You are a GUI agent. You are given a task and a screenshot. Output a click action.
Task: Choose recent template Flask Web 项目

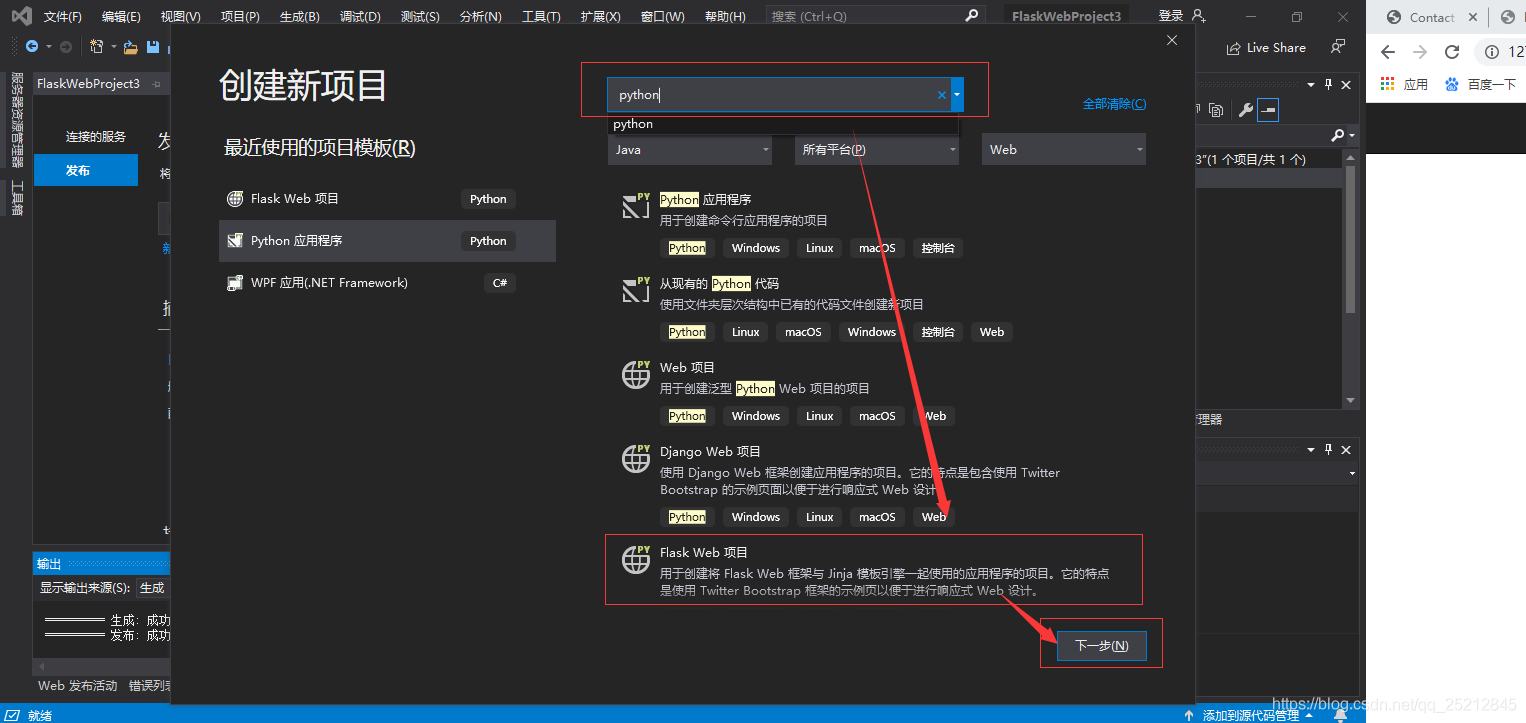coord(387,199)
